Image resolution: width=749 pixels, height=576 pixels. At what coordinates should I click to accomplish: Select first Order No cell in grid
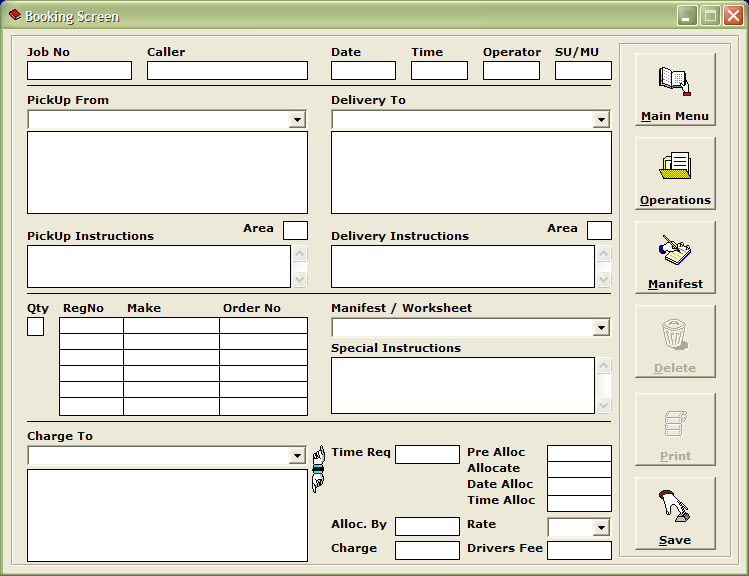(x=264, y=326)
